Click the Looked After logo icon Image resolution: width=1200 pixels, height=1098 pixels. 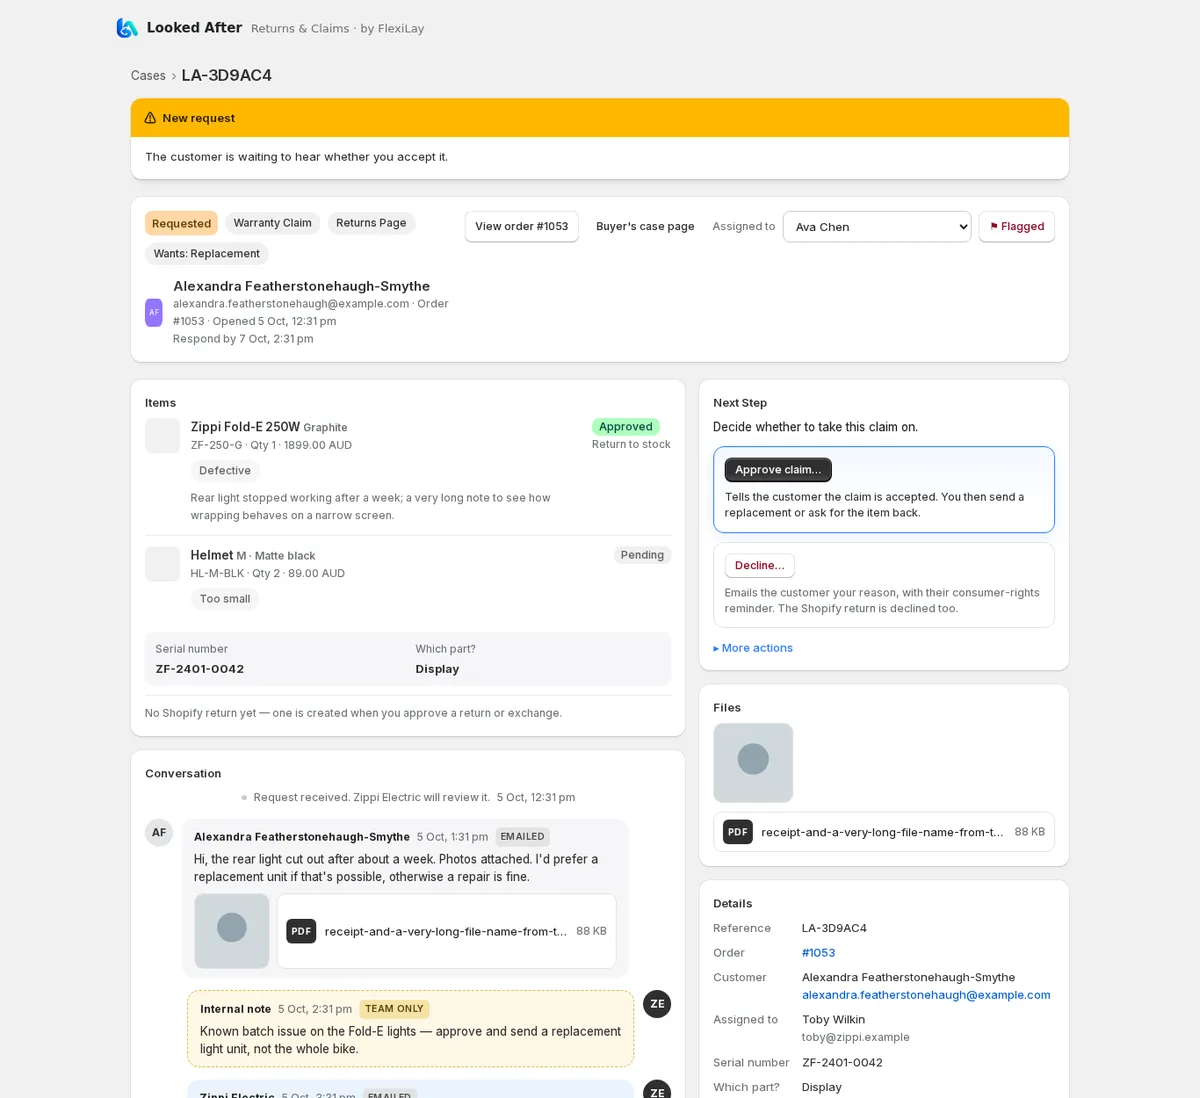click(x=127, y=28)
